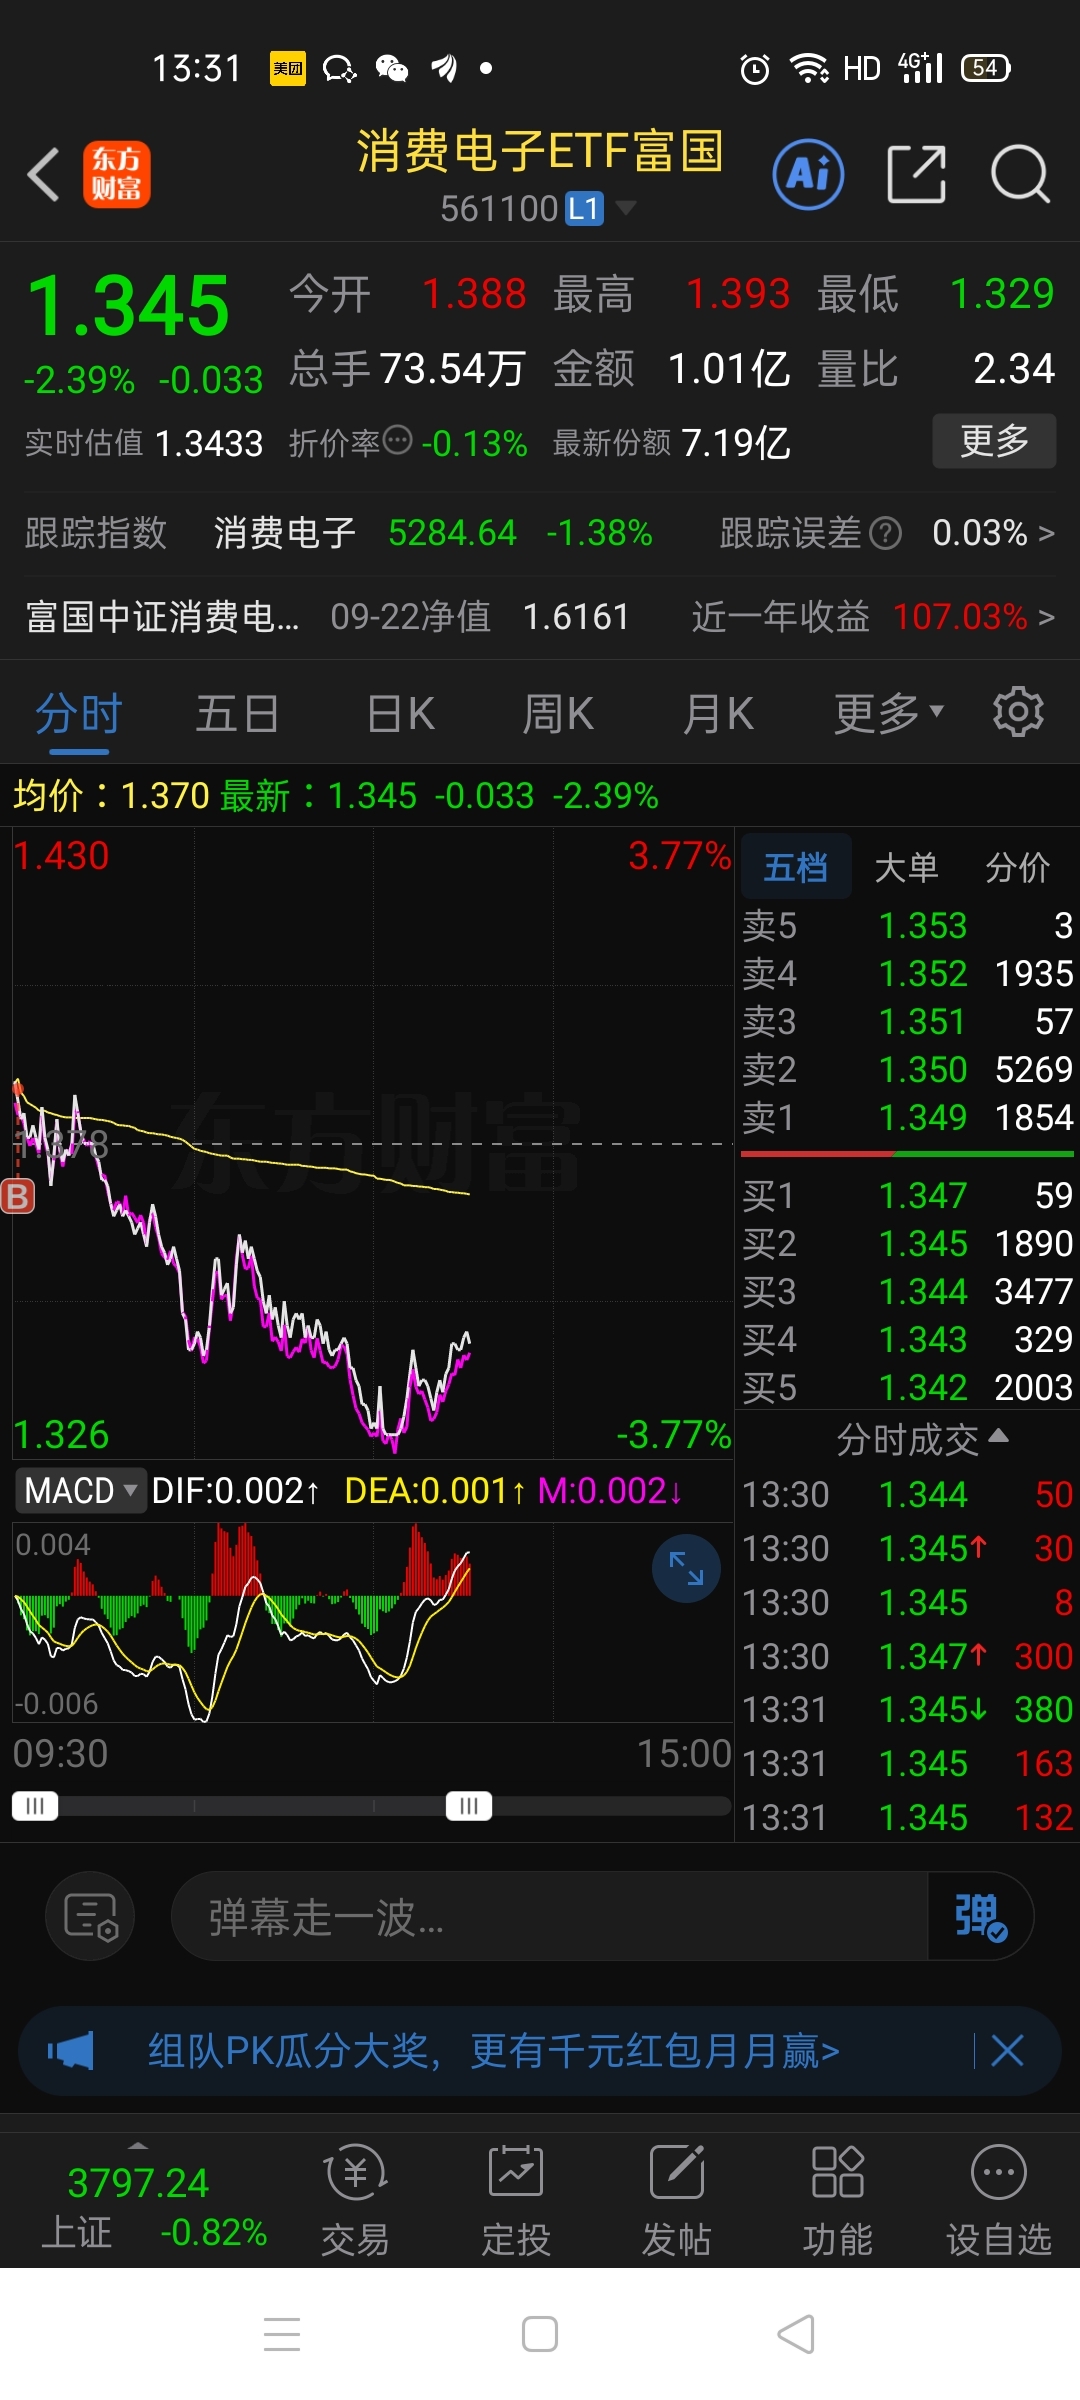This screenshot has width=1080, height=2400.
Task: Dismiss the 组队PK banner
Action: tap(1007, 2051)
